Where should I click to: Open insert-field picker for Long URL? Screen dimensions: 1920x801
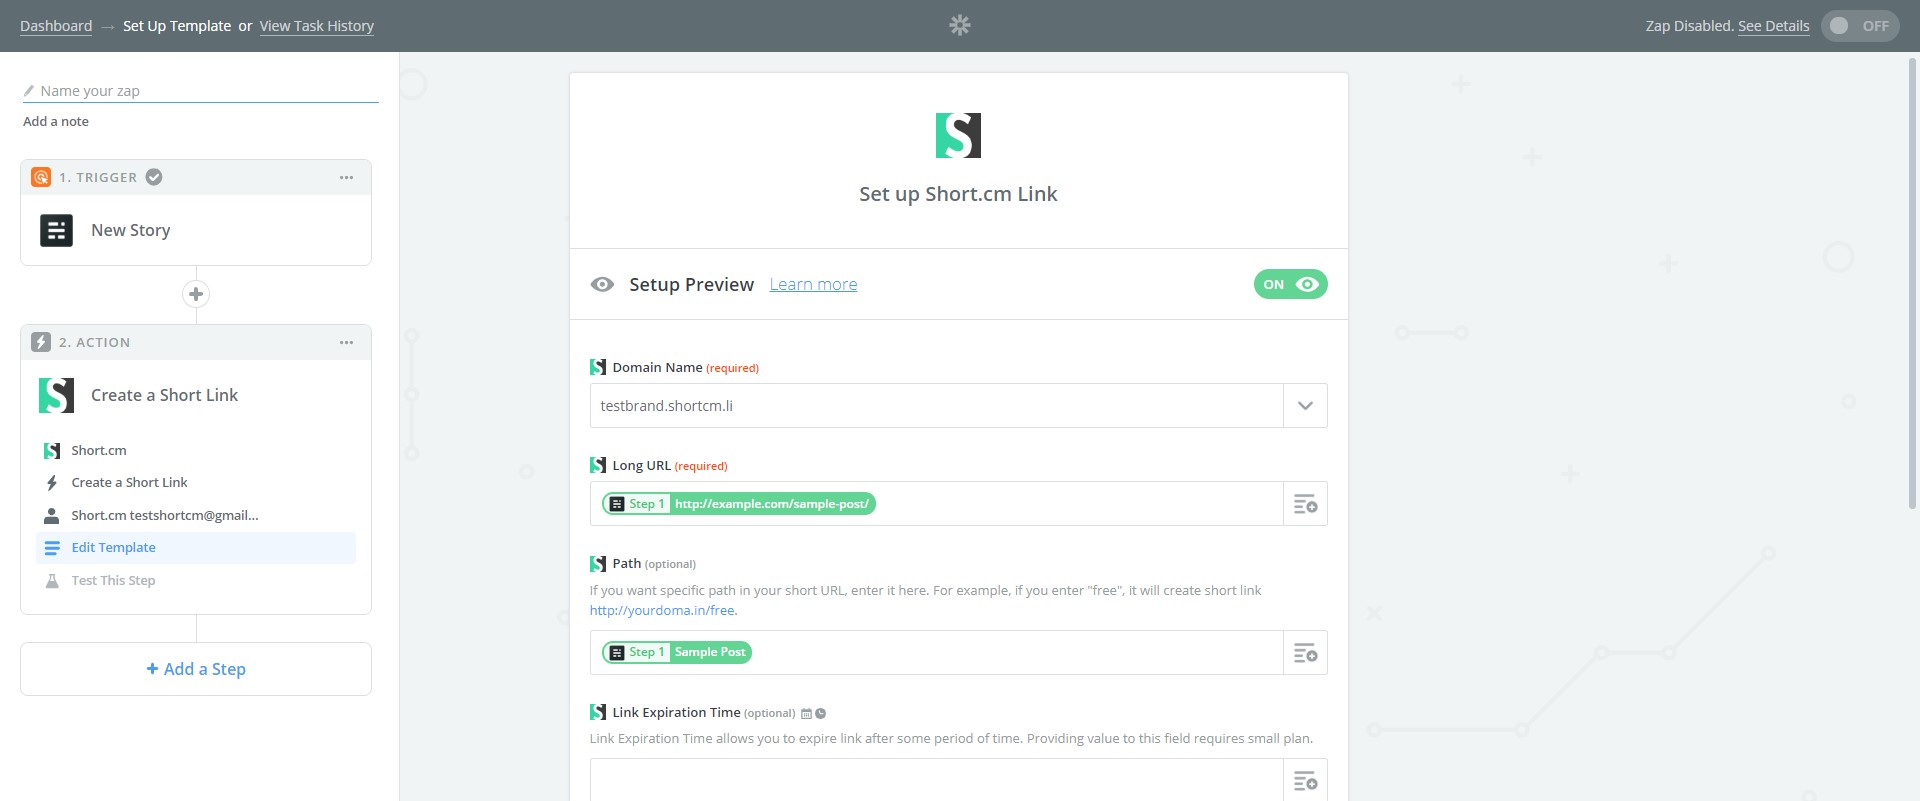click(1305, 504)
